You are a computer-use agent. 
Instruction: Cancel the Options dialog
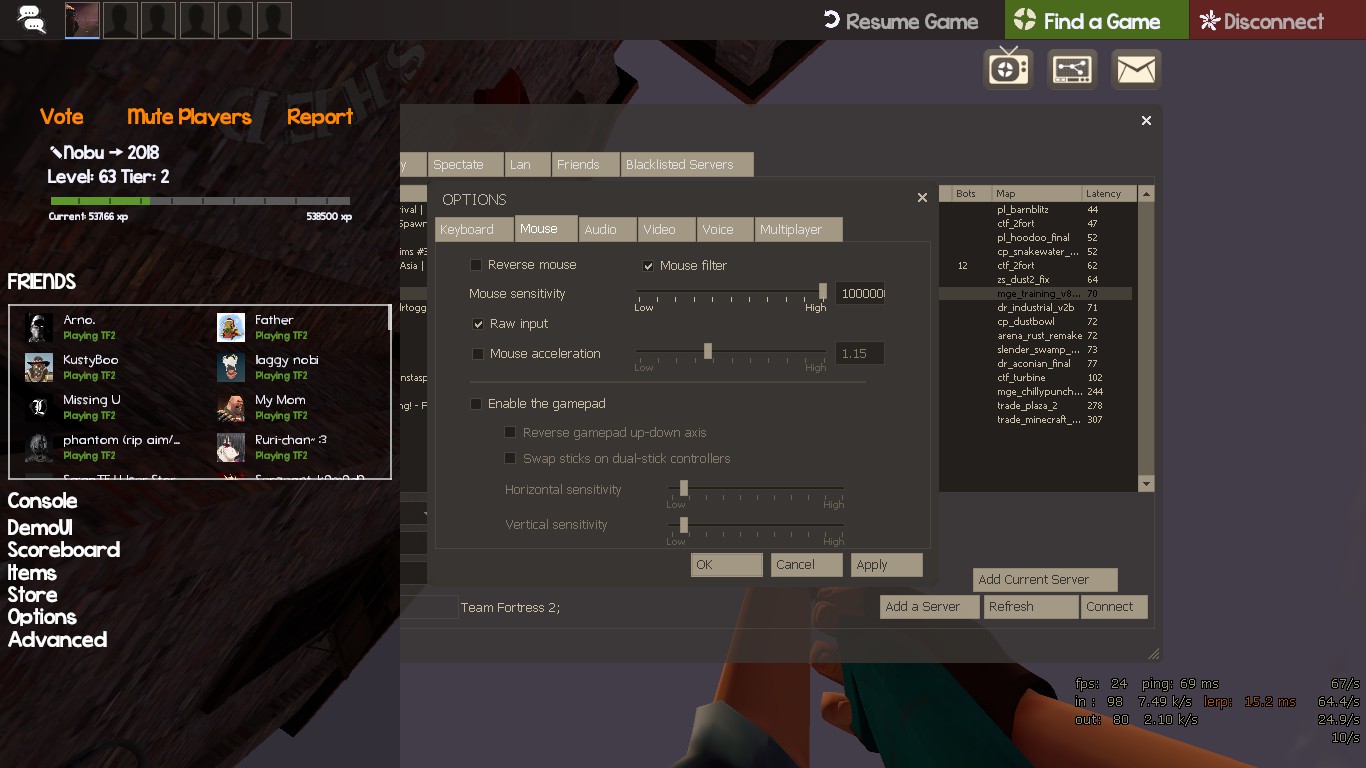click(x=807, y=565)
